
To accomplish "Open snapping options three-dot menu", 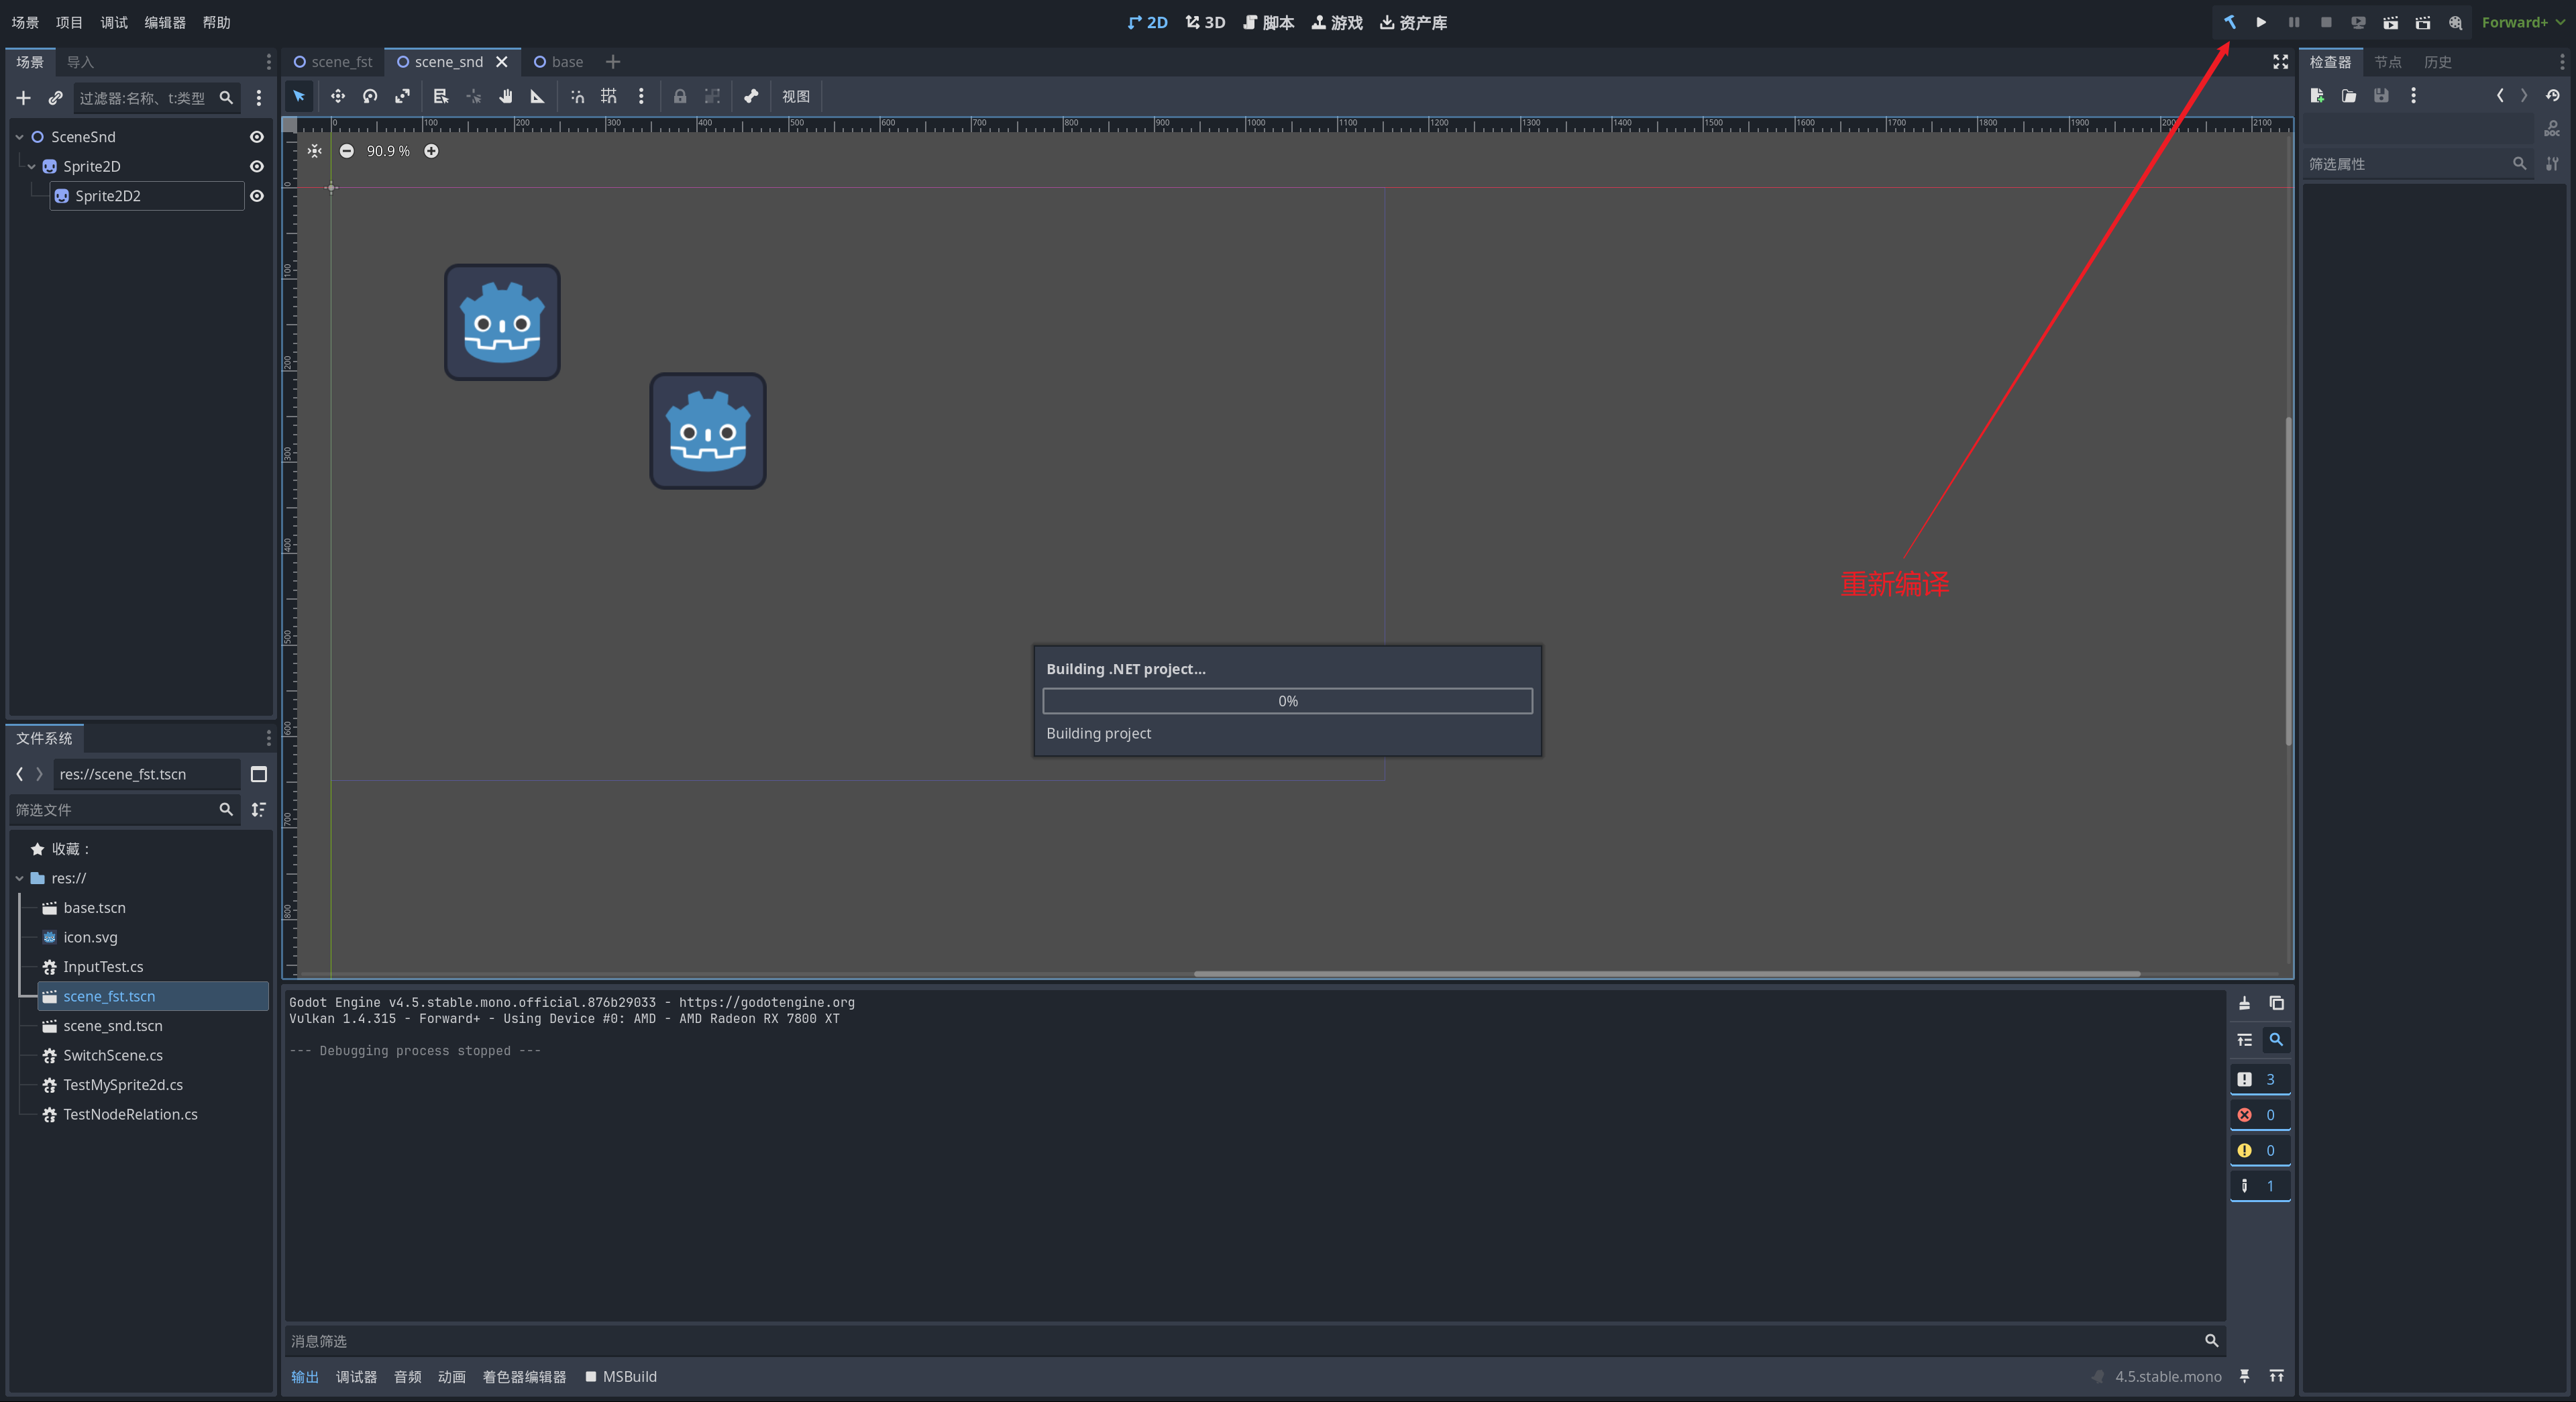I will pyautogui.click(x=641, y=96).
